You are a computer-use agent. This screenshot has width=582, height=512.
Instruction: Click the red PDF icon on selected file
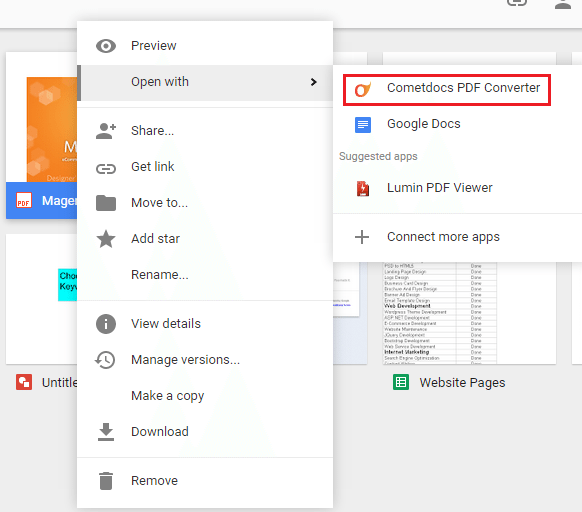click(x=24, y=200)
